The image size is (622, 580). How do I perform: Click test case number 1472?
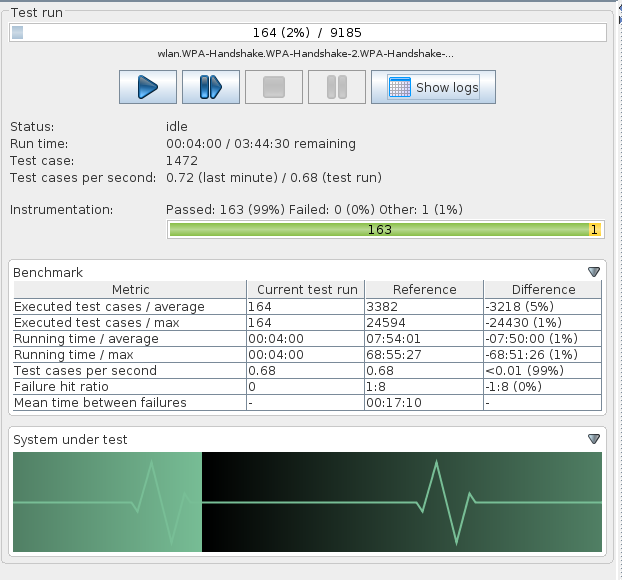click(x=182, y=161)
